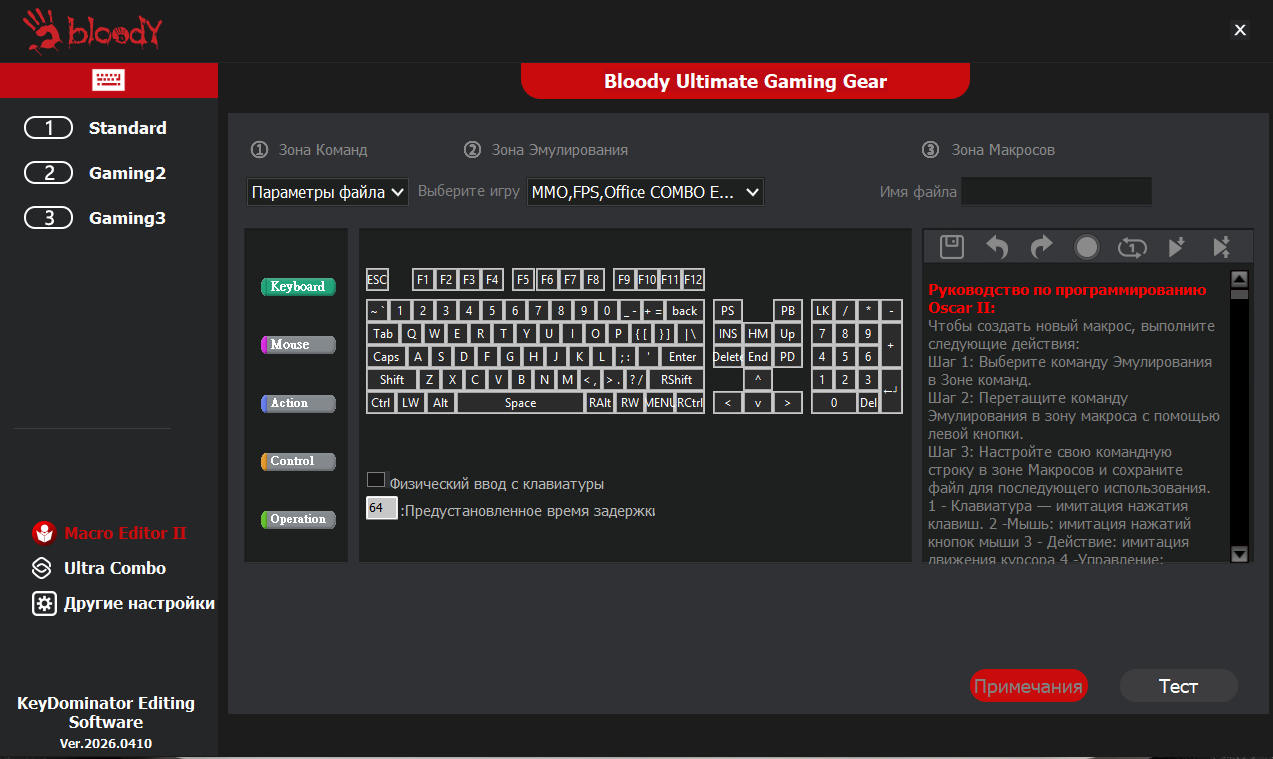Switch to Gaming2 profile
The height and width of the screenshot is (759, 1273).
(127, 173)
